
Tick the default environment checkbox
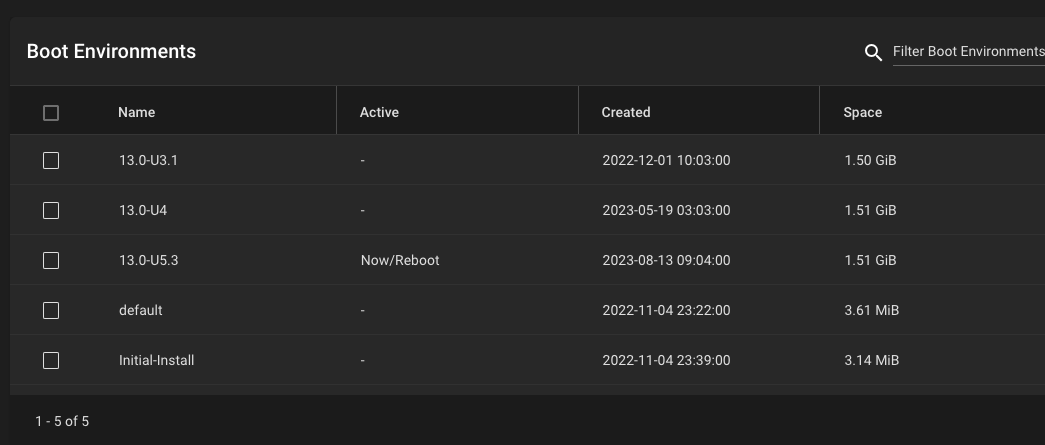(x=51, y=310)
